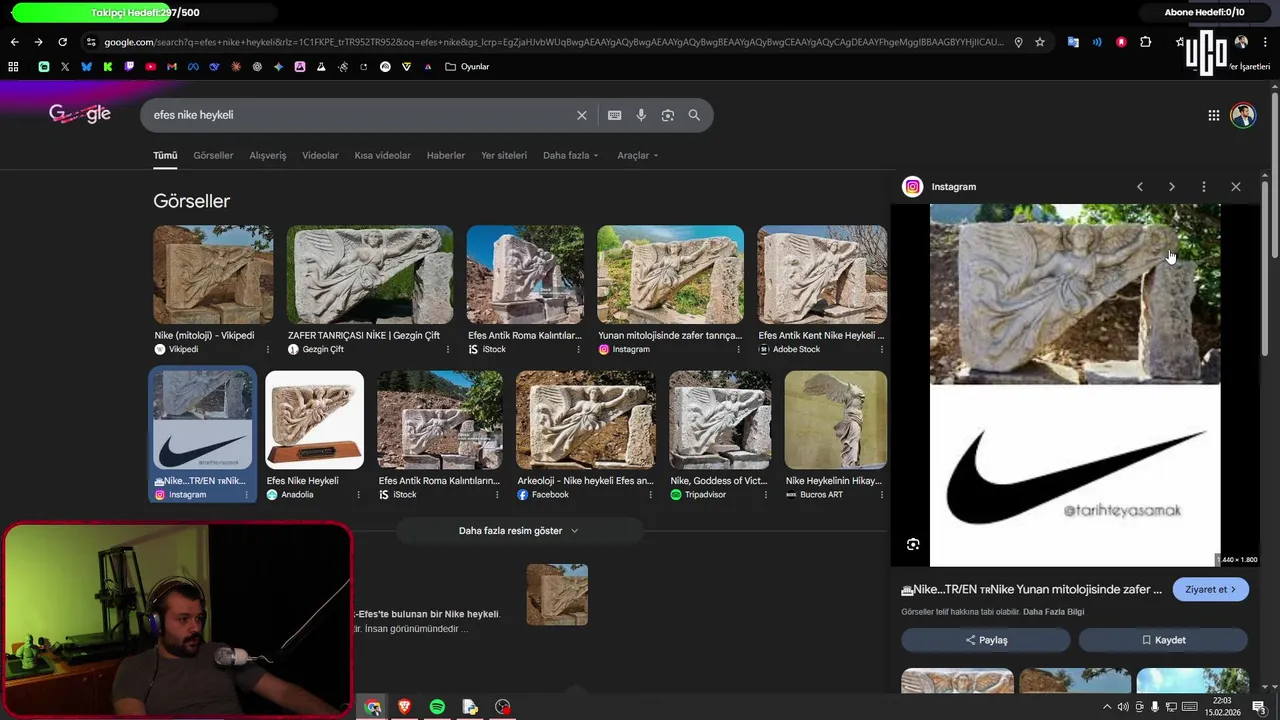Expand Daha fazla resim göster
The width and height of the screenshot is (1280, 720).
click(518, 531)
